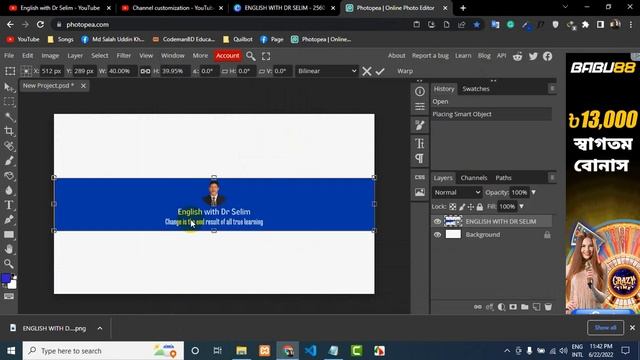
Task: Delete layer with trash icon
Action: coord(548,307)
